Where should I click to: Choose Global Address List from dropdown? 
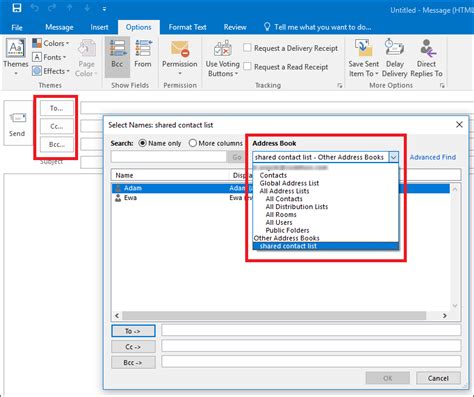click(x=289, y=183)
